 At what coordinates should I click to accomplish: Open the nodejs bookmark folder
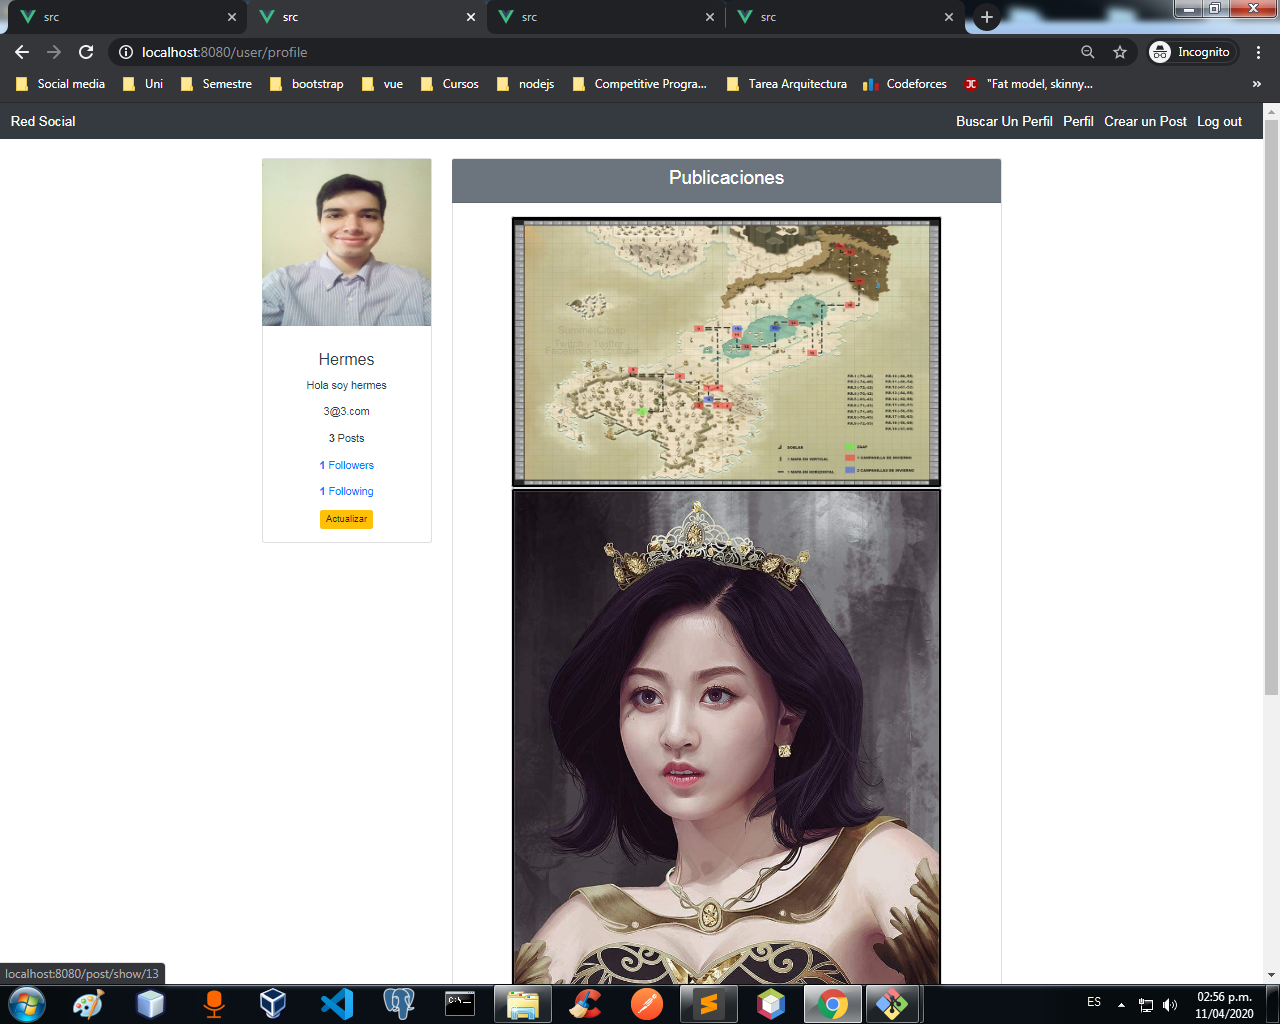pyautogui.click(x=526, y=84)
